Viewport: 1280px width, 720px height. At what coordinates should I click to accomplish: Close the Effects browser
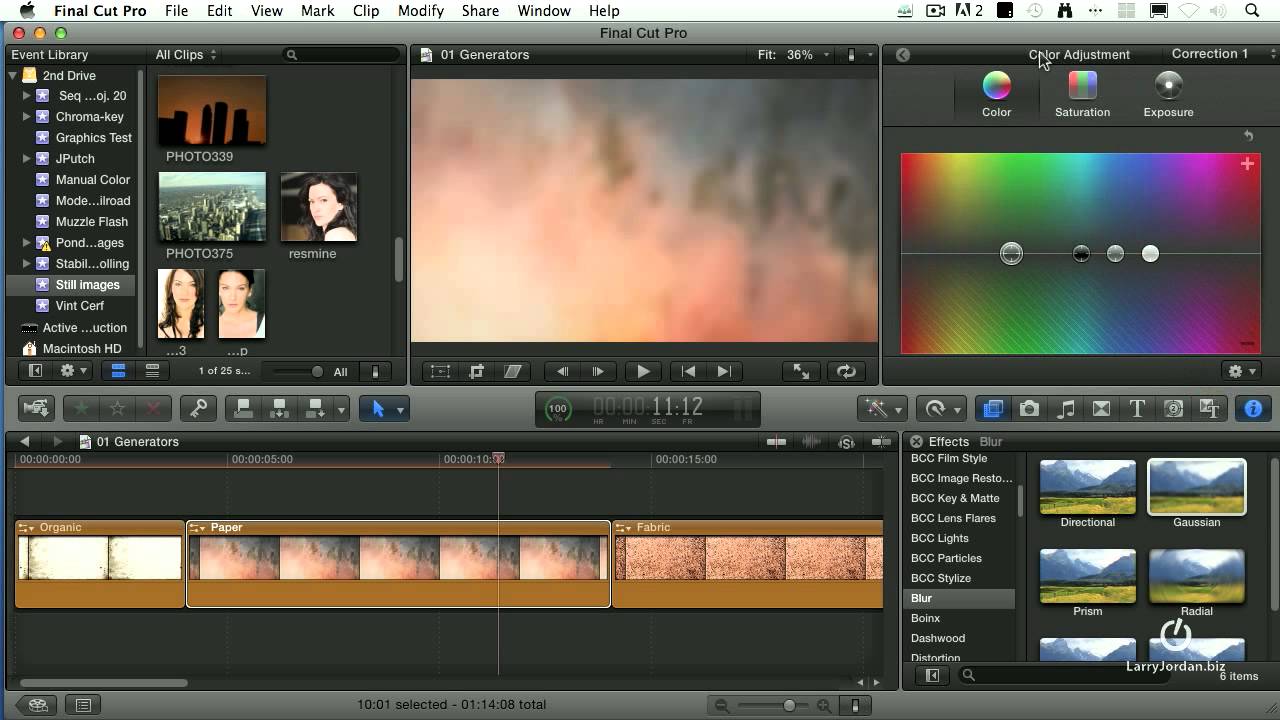pos(916,441)
